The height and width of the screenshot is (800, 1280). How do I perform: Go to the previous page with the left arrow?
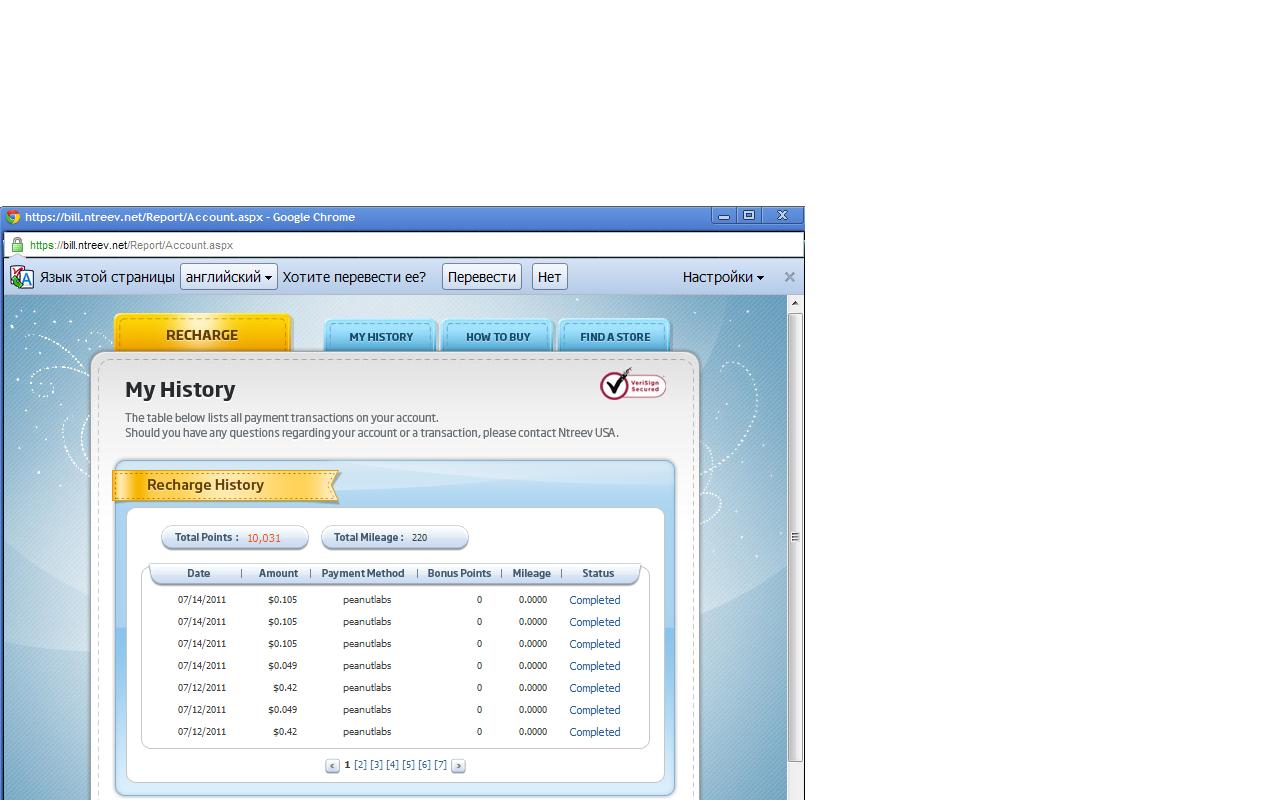click(x=332, y=766)
